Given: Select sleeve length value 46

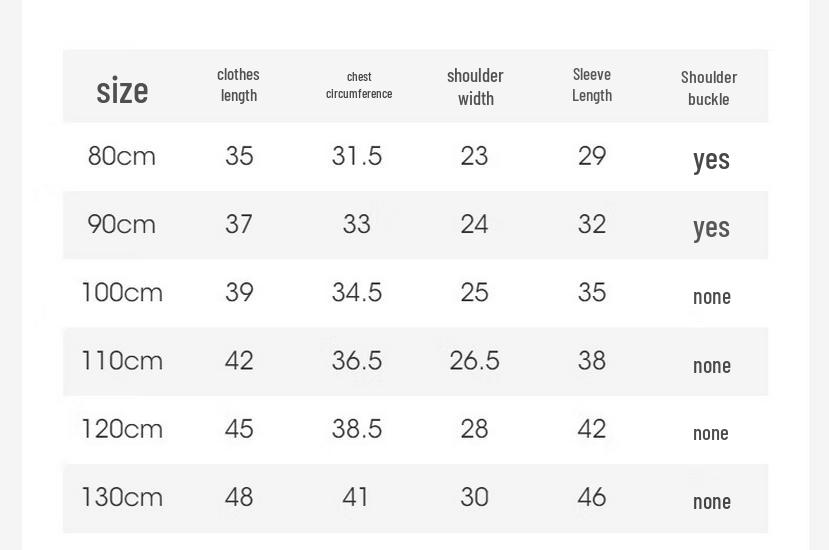Looking at the screenshot, I should point(592,497).
